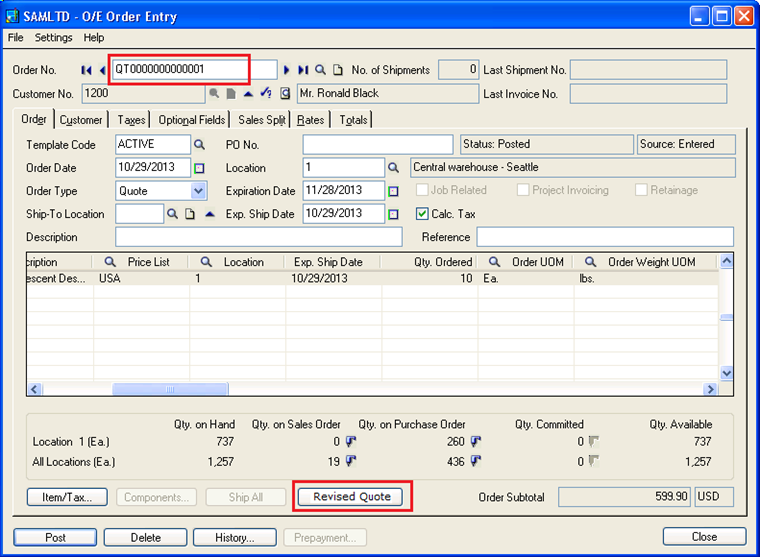Open Order No. finder magnifier
This screenshot has width=760, height=557.
[x=320, y=70]
